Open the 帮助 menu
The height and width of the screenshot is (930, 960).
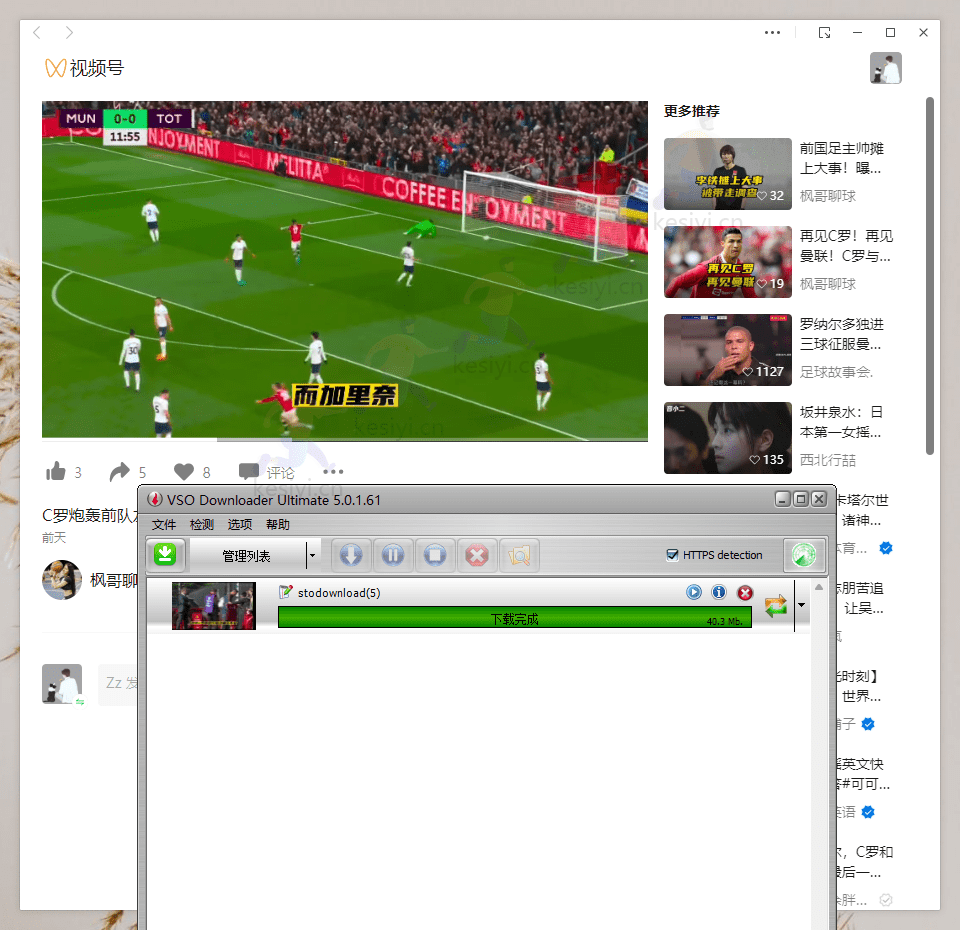pos(278,525)
